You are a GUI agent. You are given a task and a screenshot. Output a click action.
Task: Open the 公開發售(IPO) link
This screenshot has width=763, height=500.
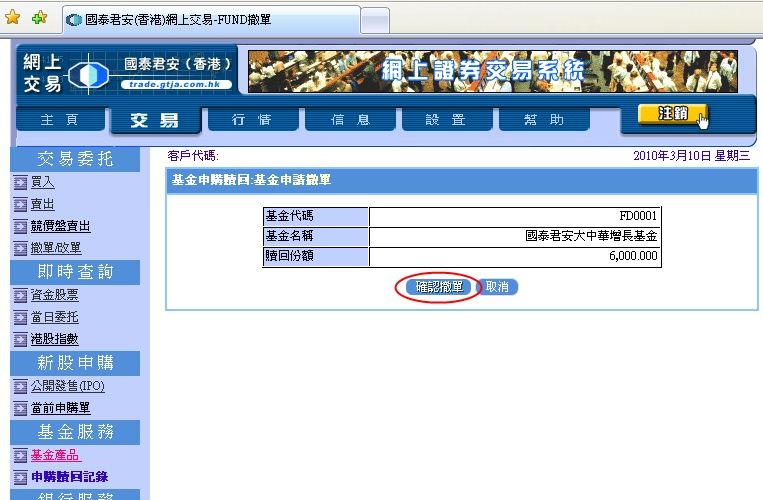tap(68, 386)
